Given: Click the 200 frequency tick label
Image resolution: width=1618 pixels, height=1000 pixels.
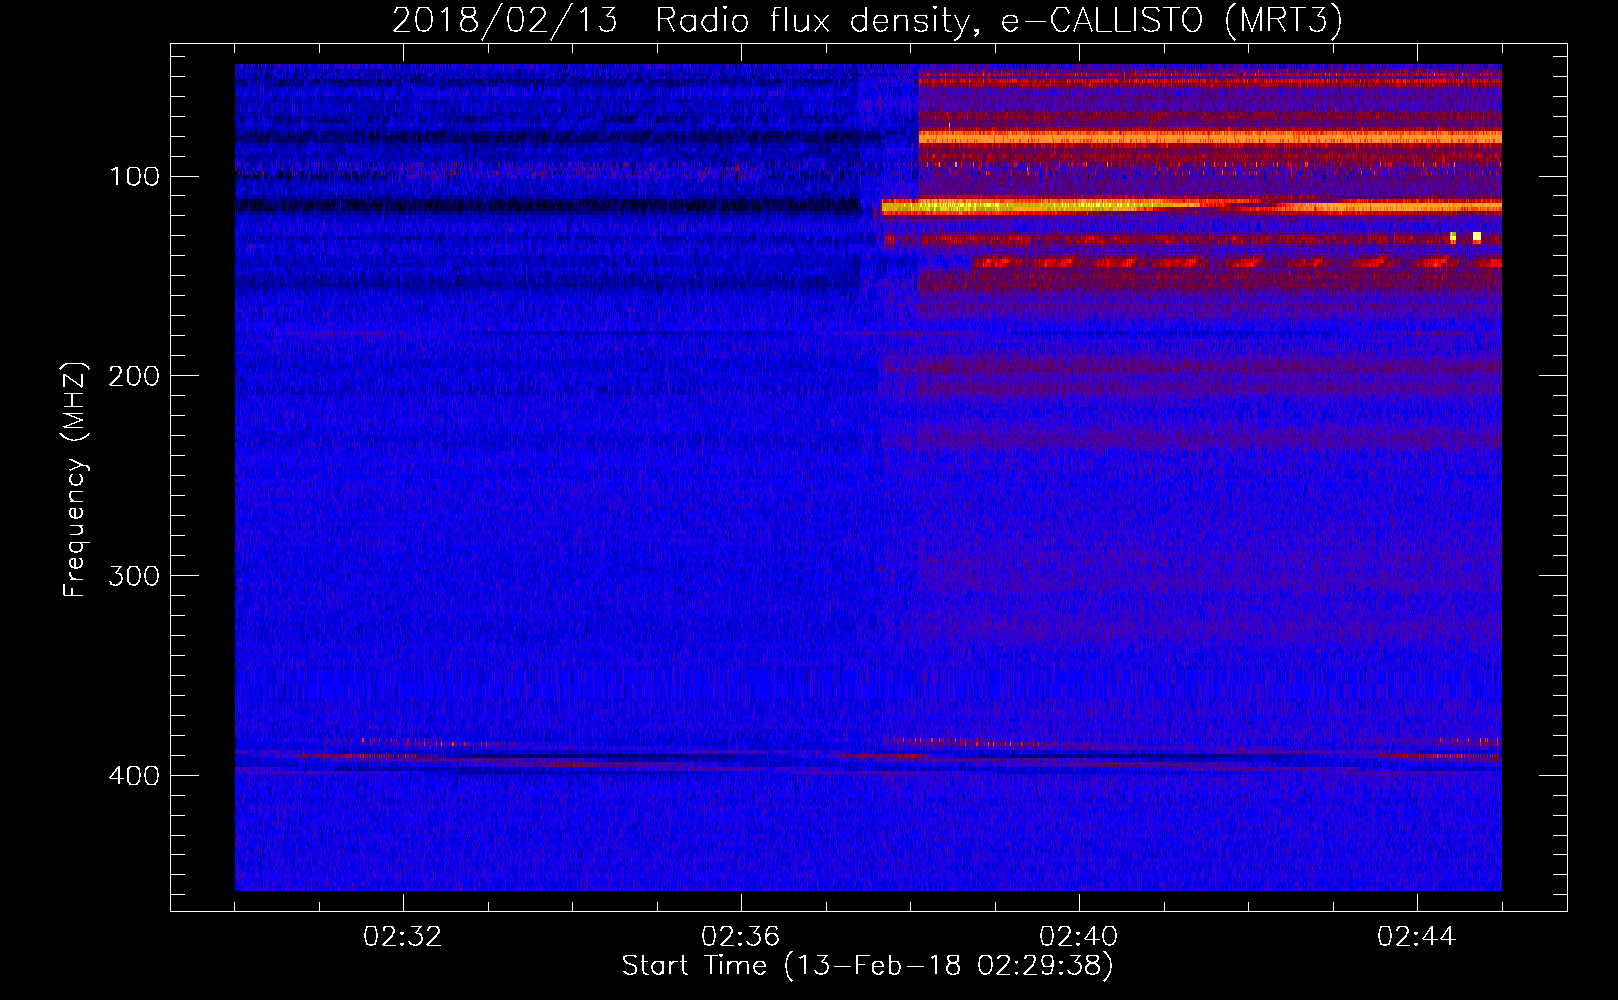Looking at the screenshot, I should (x=134, y=377).
